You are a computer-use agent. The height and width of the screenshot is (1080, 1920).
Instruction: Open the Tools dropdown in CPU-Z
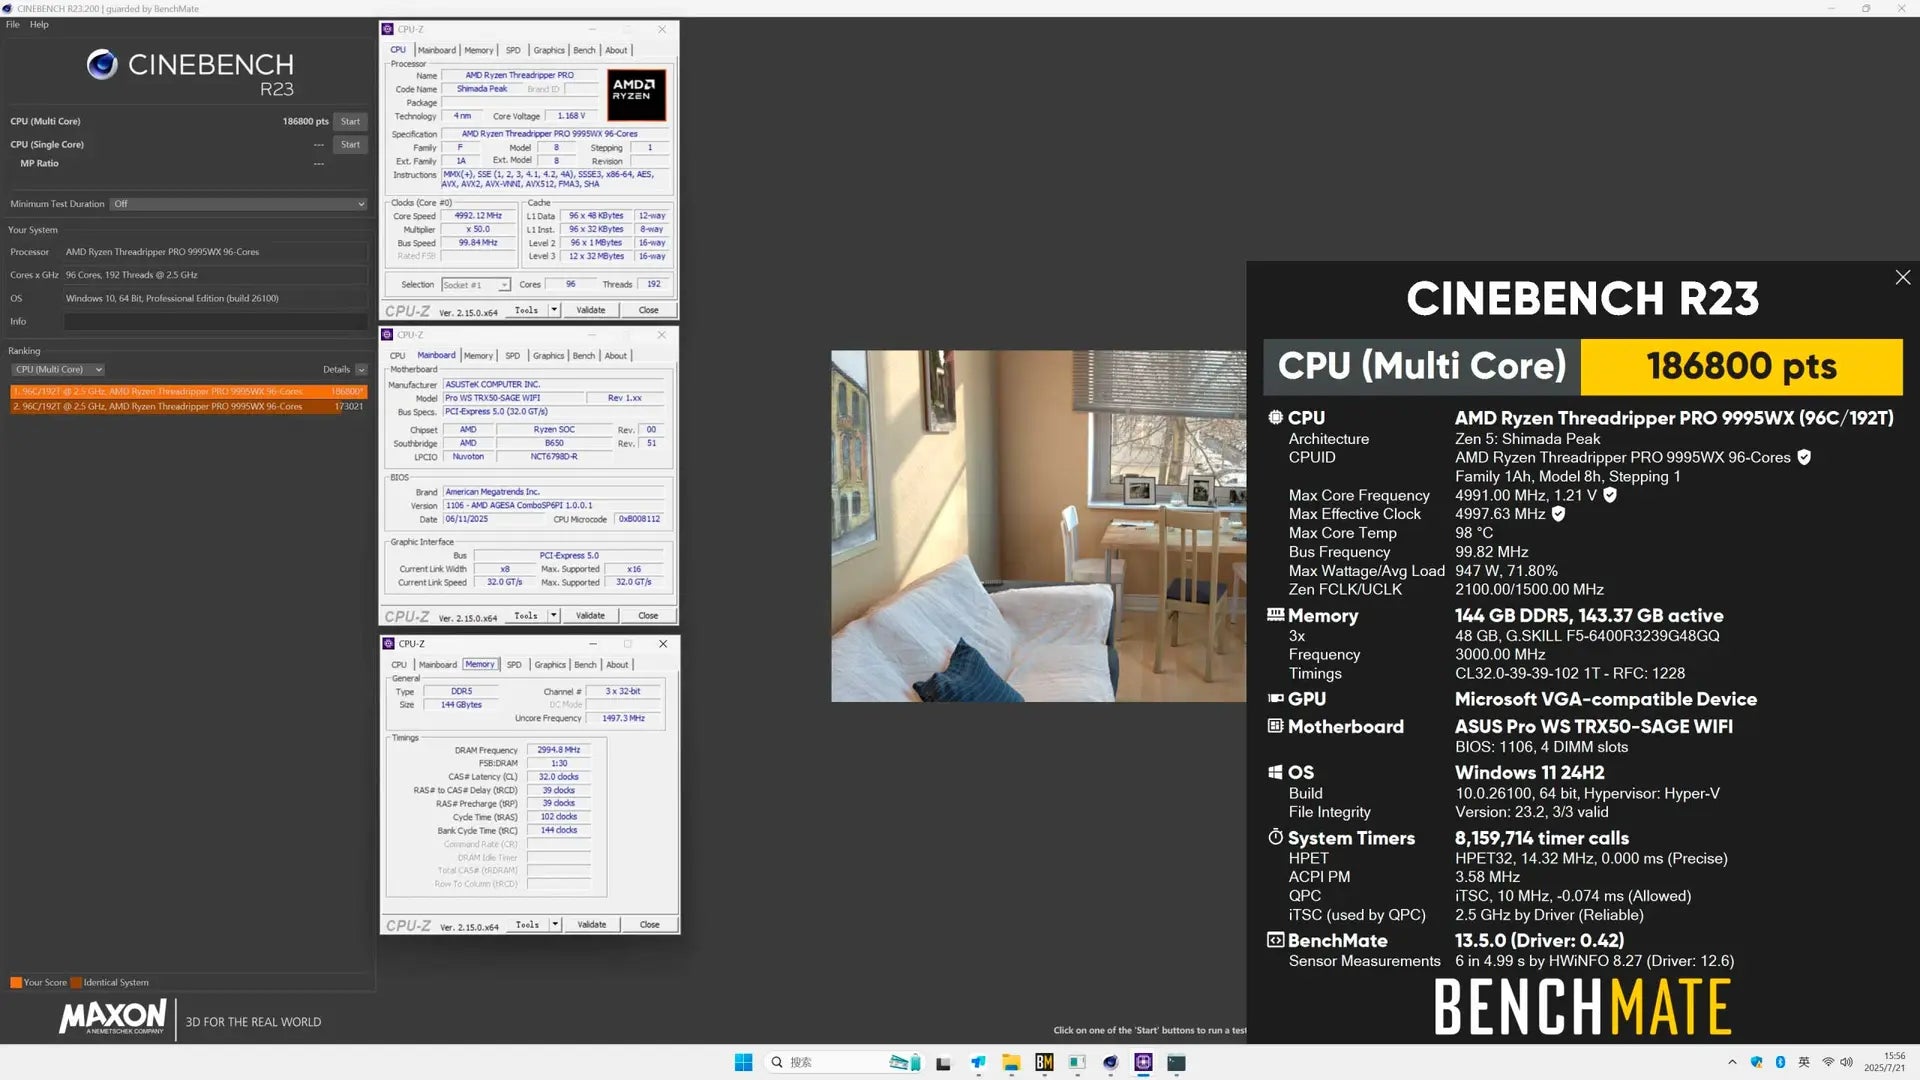(531, 310)
